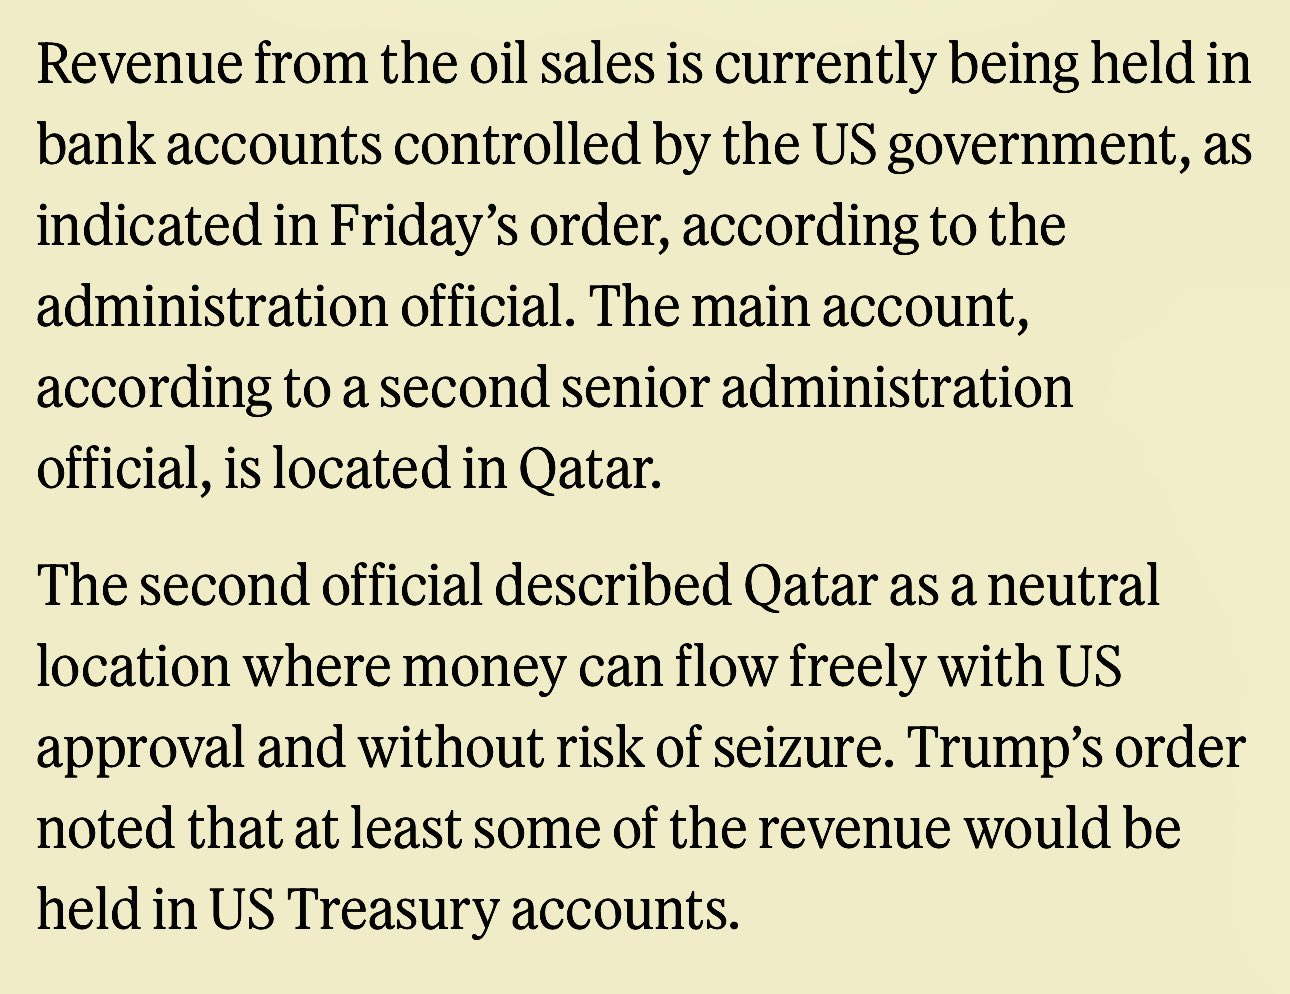Click the word "approval"

(139, 749)
